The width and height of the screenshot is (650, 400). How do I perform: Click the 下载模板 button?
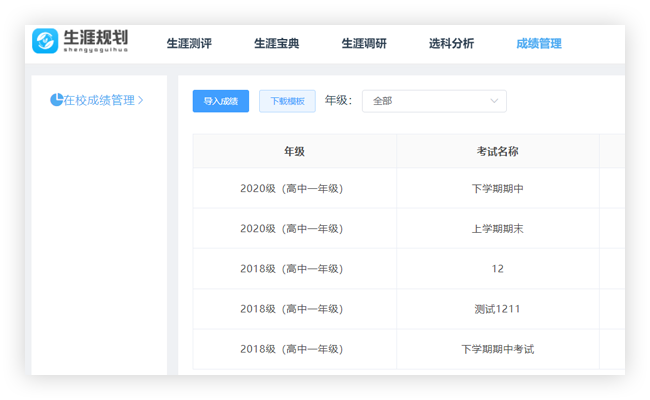(x=287, y=101)
